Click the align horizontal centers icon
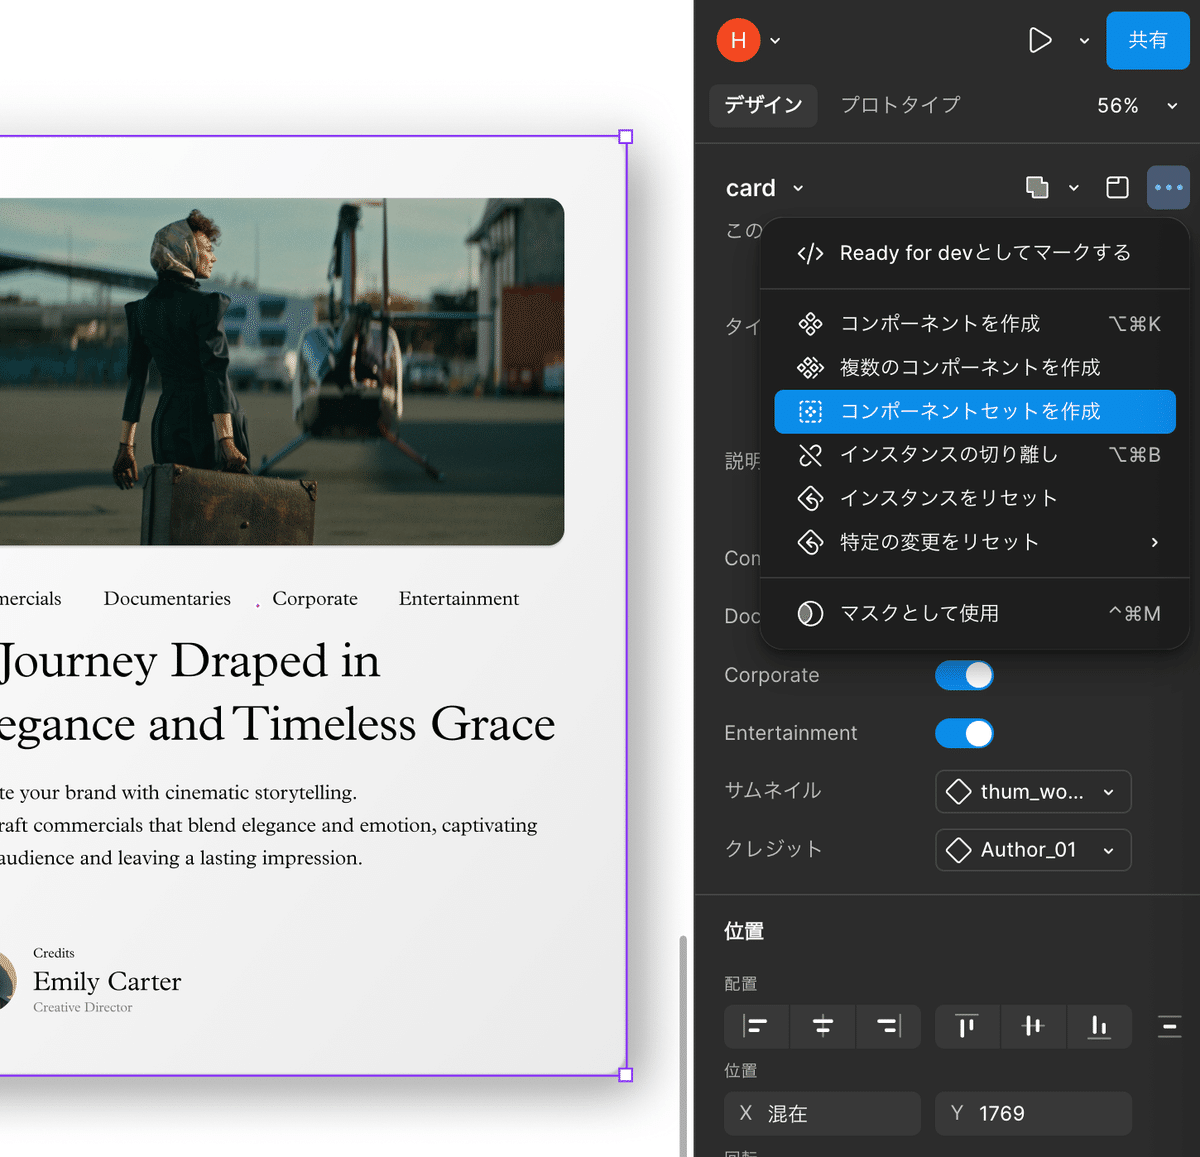 point(823,1026)
